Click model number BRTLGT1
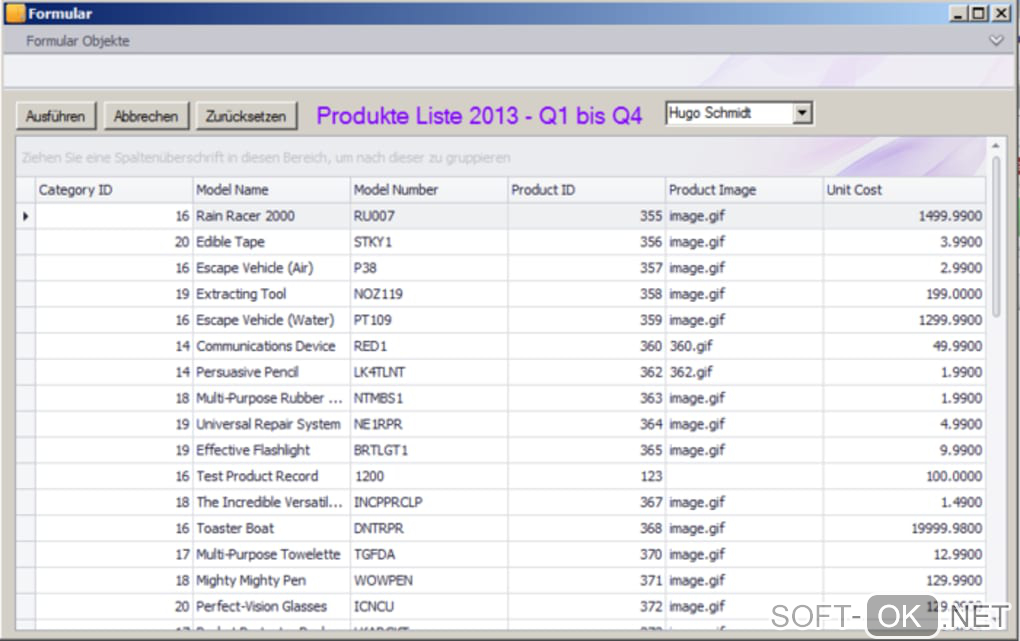Image resolution: width=1020 pixels, height=641 pixels. [x=381, y=450]
